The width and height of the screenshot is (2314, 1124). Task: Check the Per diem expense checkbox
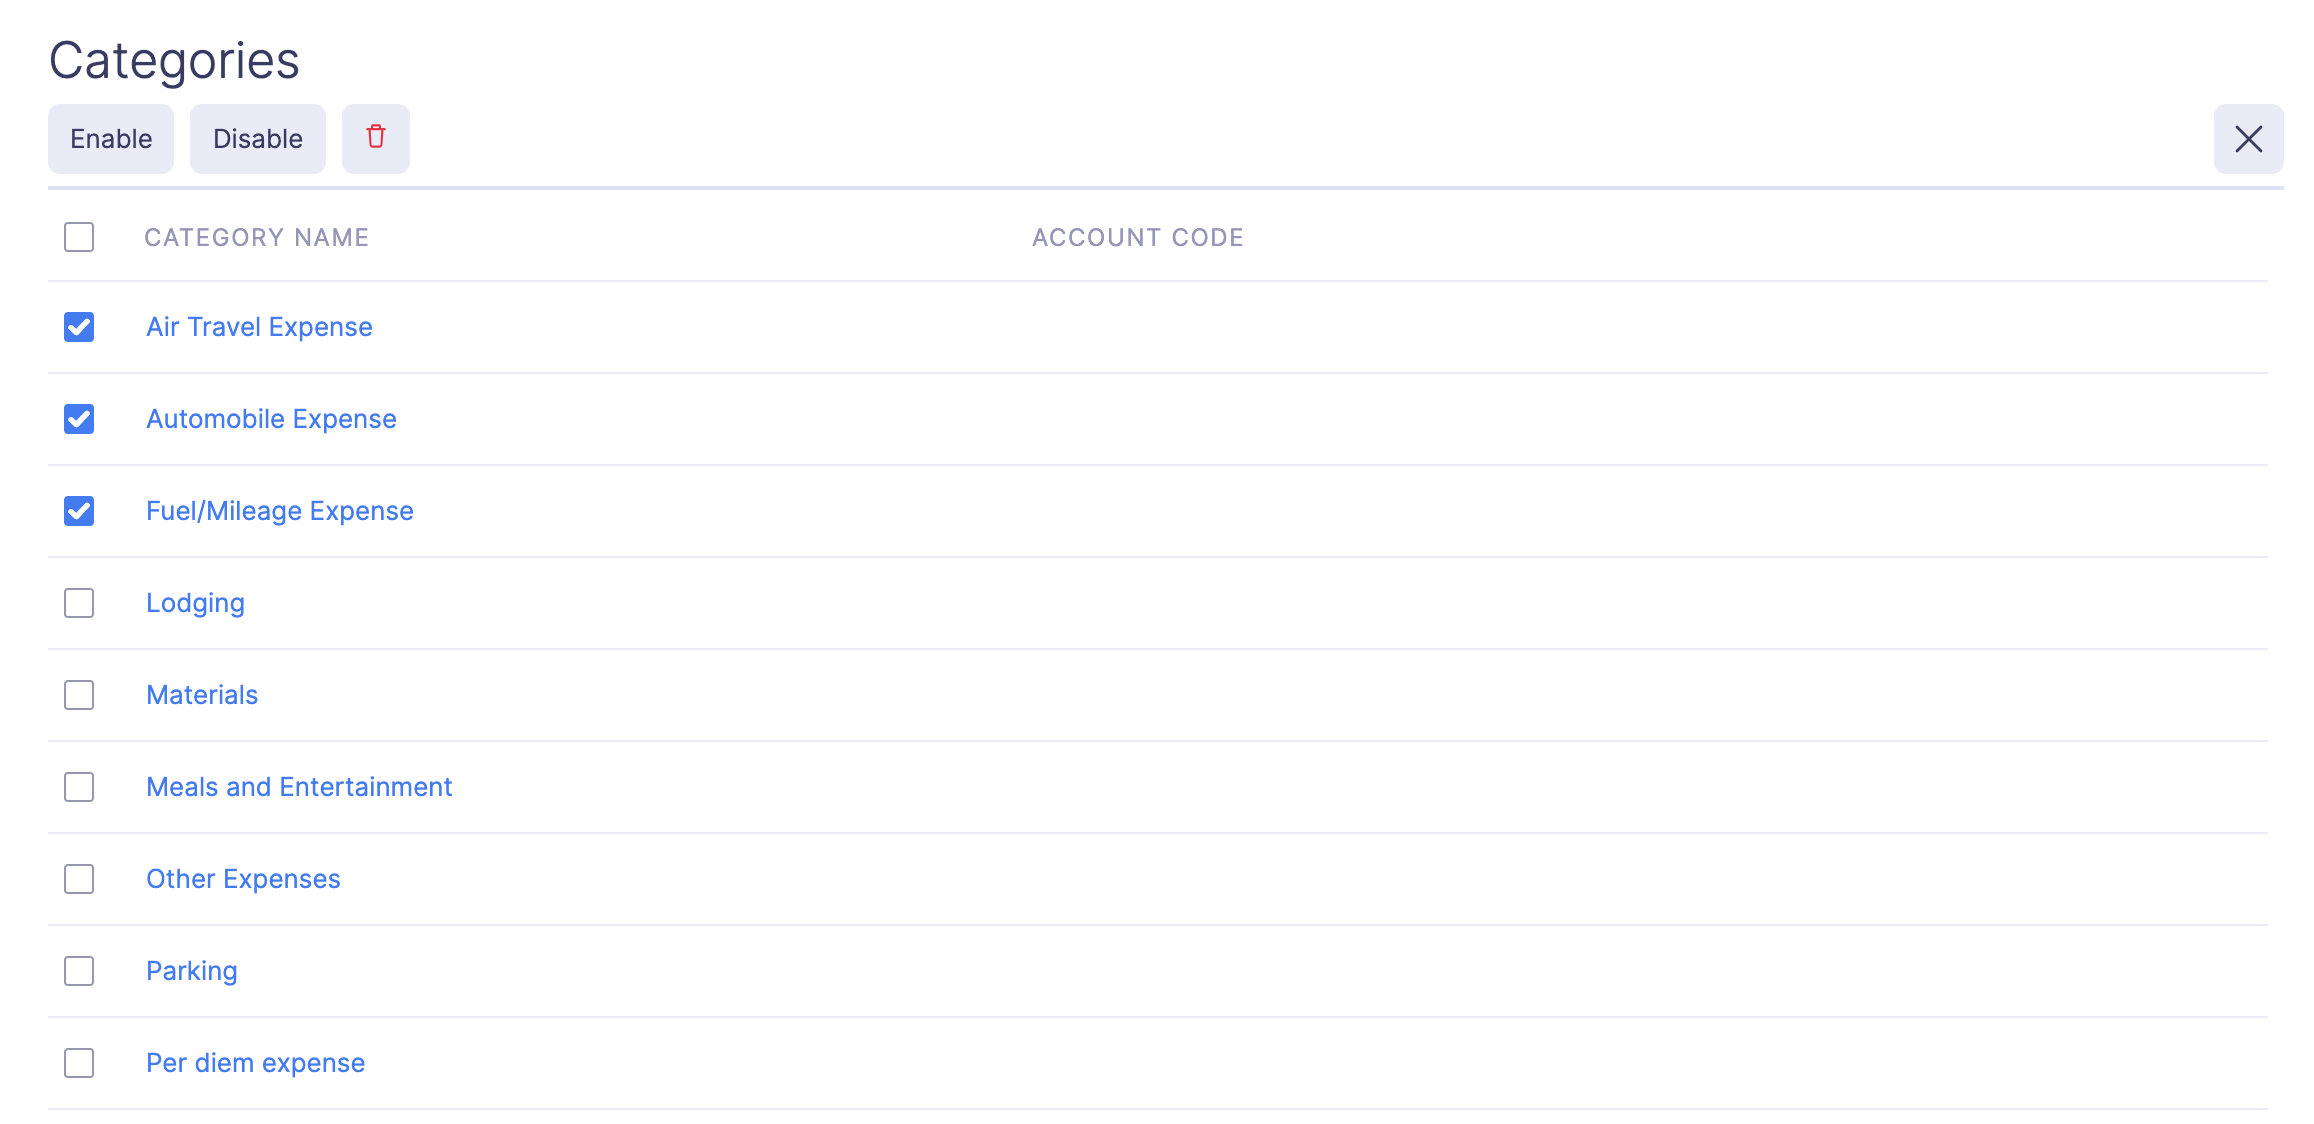click(x=78, y=1063)
